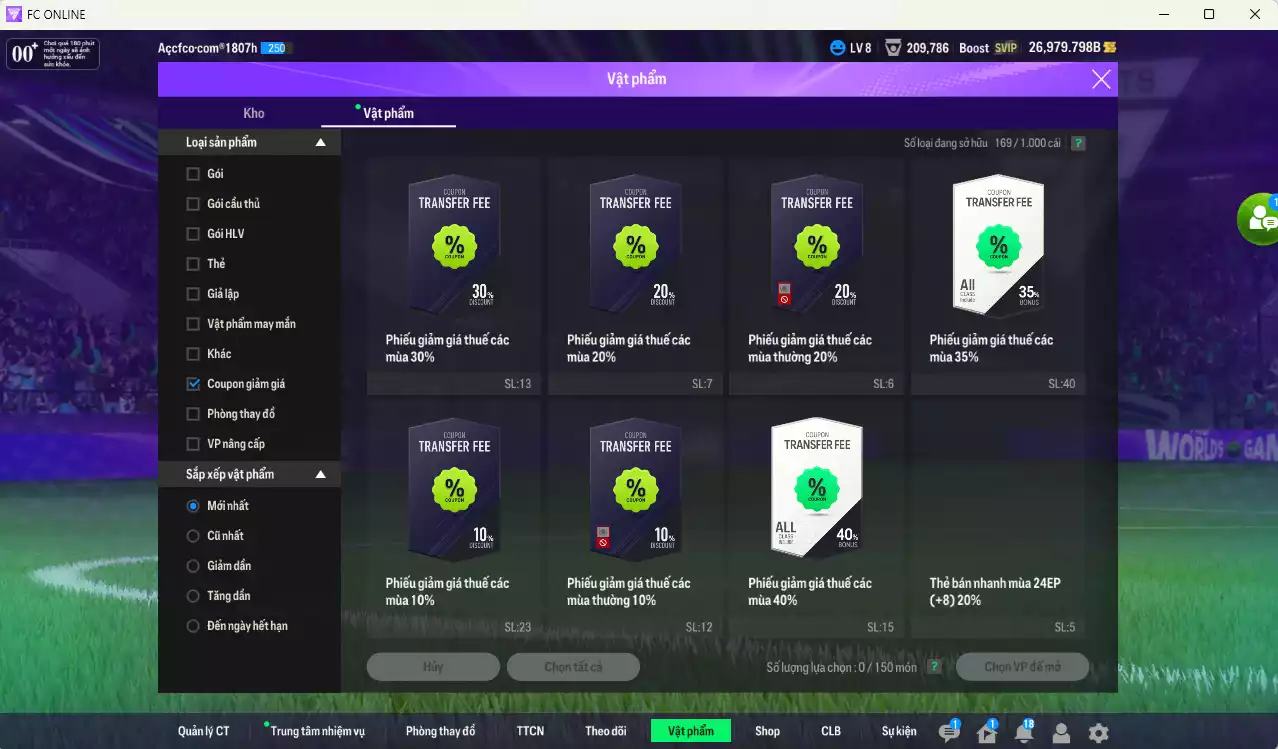Click the SVIP boost badge
The width and height of the screenshot is (1278, 749).
point(1005,47)
